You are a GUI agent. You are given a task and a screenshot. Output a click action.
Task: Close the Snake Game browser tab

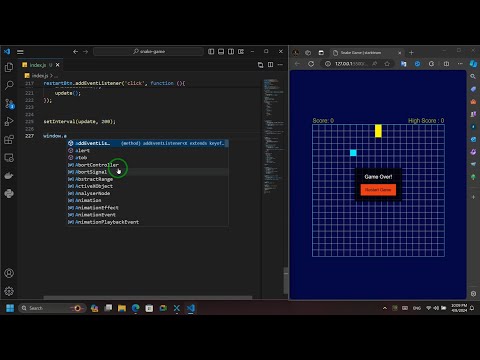click(x=400, y=53)
